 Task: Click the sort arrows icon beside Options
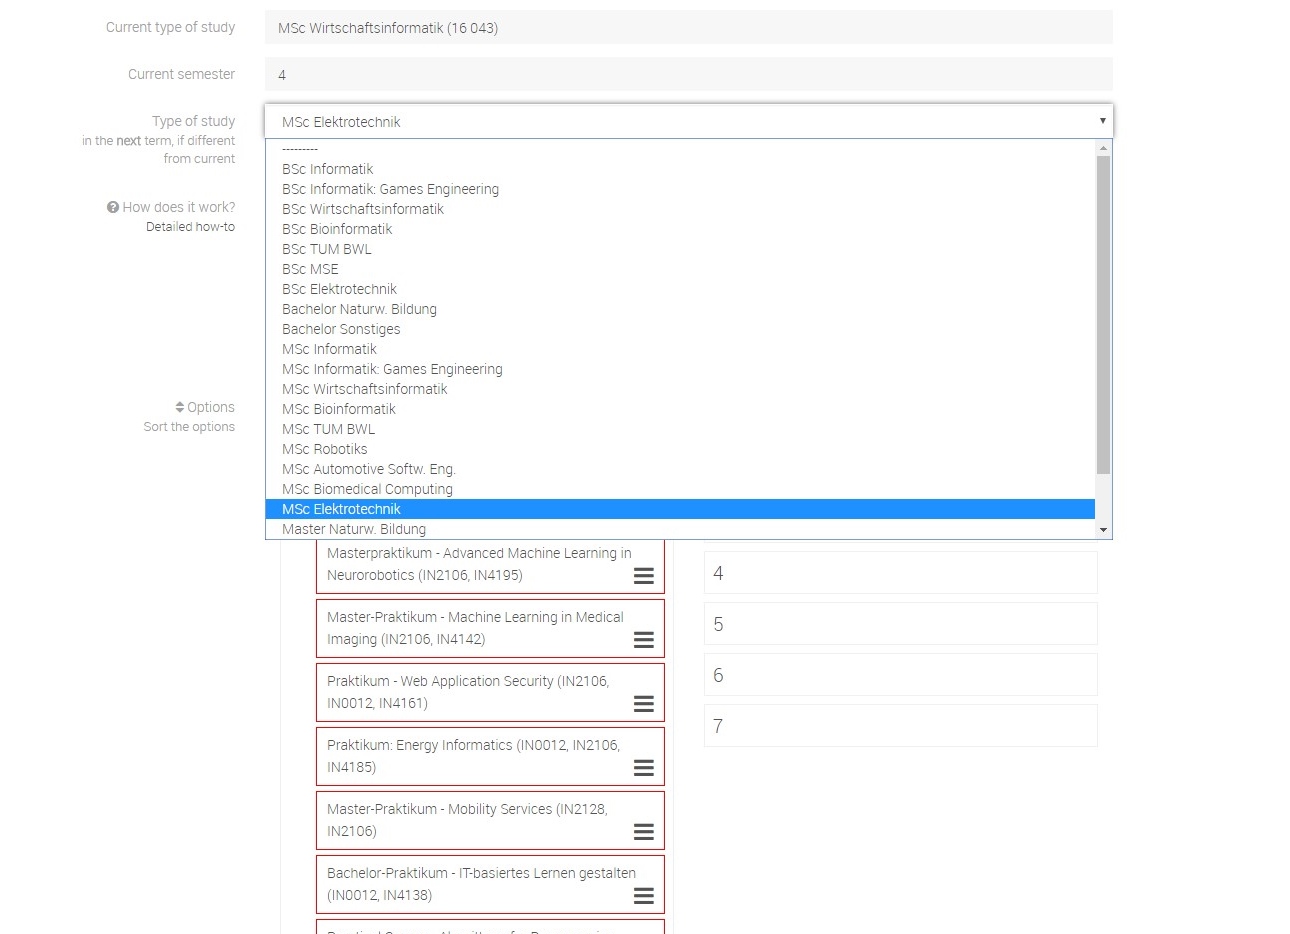[x=180, y=407]
